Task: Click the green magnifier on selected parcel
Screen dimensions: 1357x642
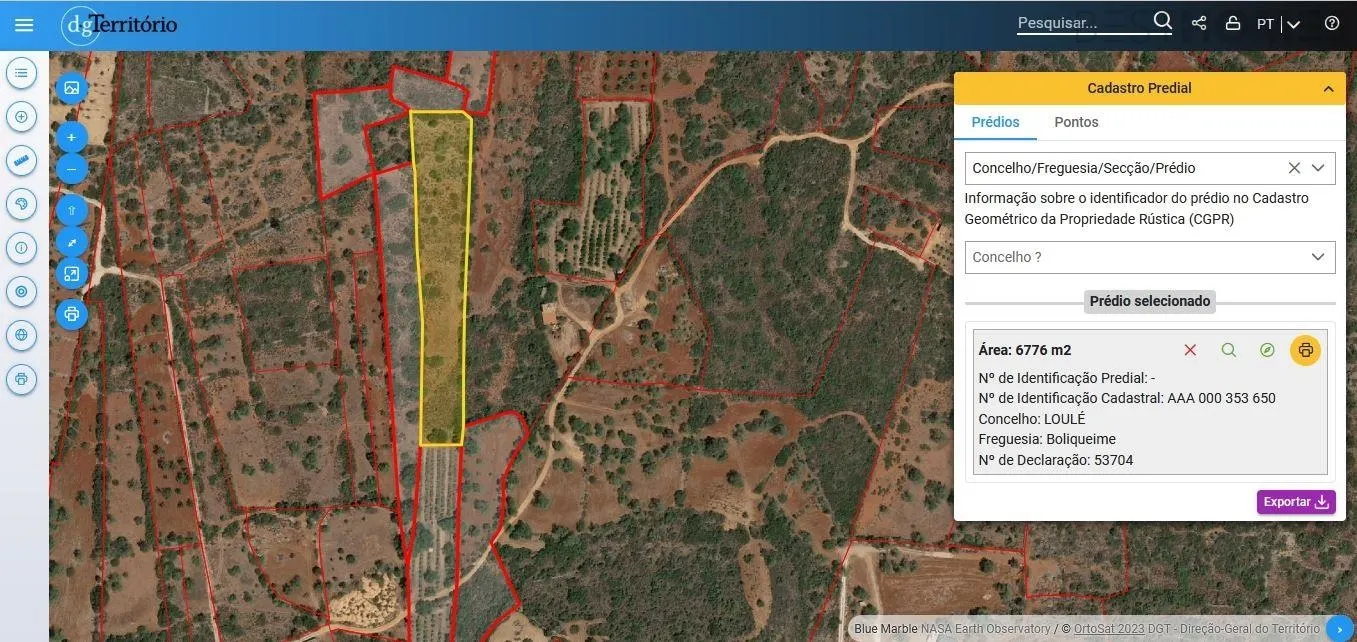Action: [1228, 350]
